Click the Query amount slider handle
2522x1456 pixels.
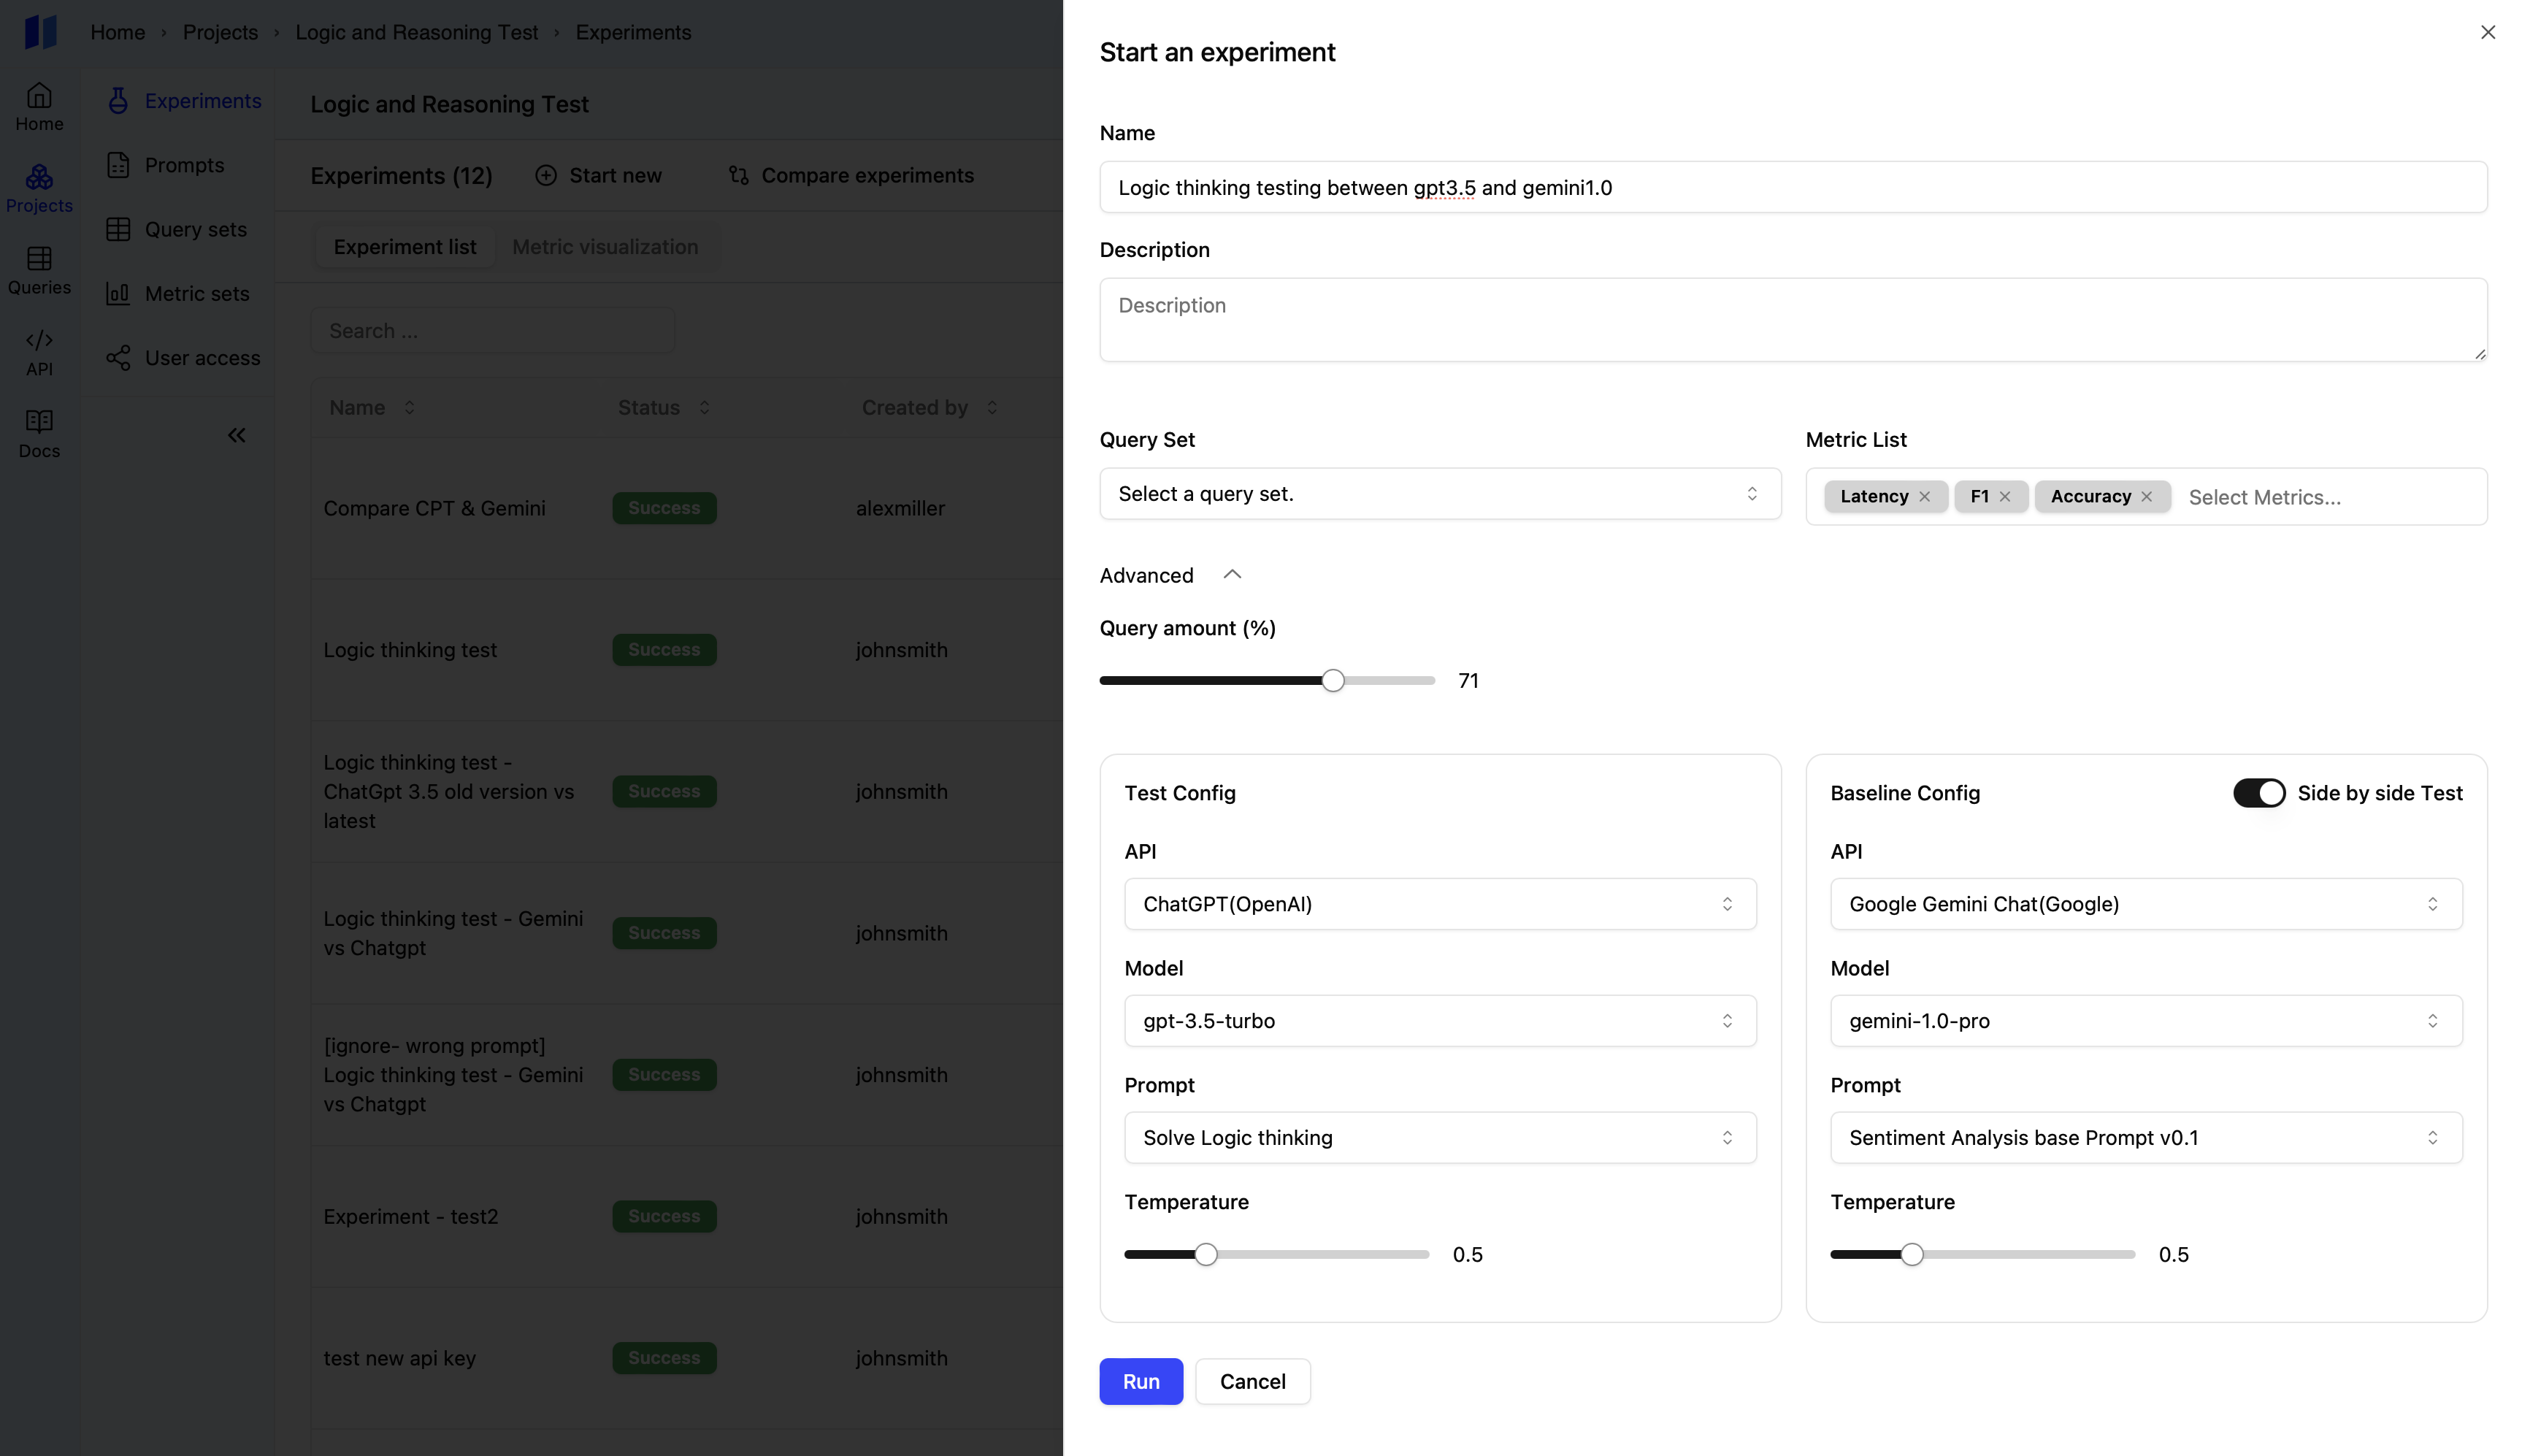[x=1332, y=681]
